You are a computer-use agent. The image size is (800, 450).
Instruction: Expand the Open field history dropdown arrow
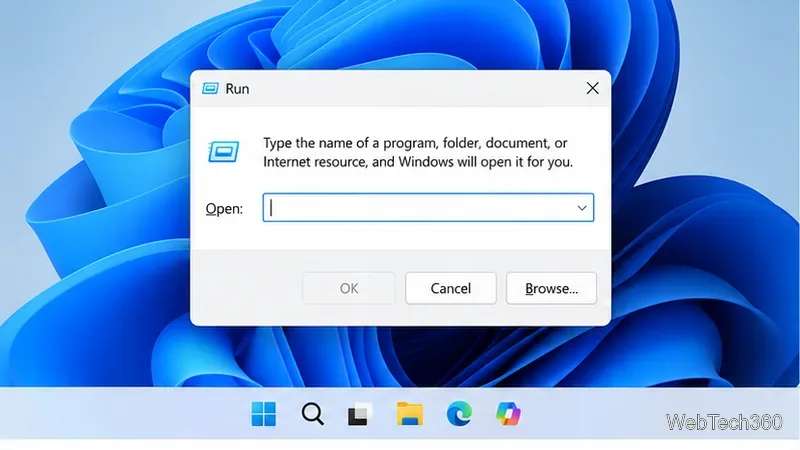coord(582,208)
